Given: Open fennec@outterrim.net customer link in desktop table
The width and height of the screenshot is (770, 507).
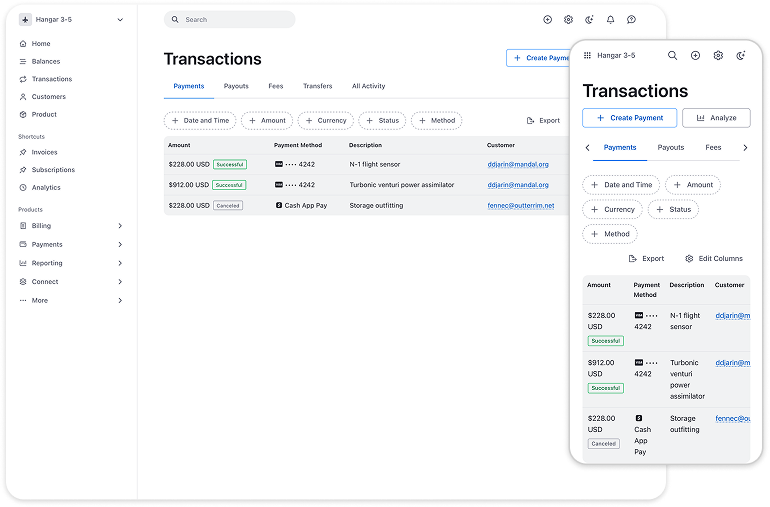Looking at the screenshot, I should point(521,206).
